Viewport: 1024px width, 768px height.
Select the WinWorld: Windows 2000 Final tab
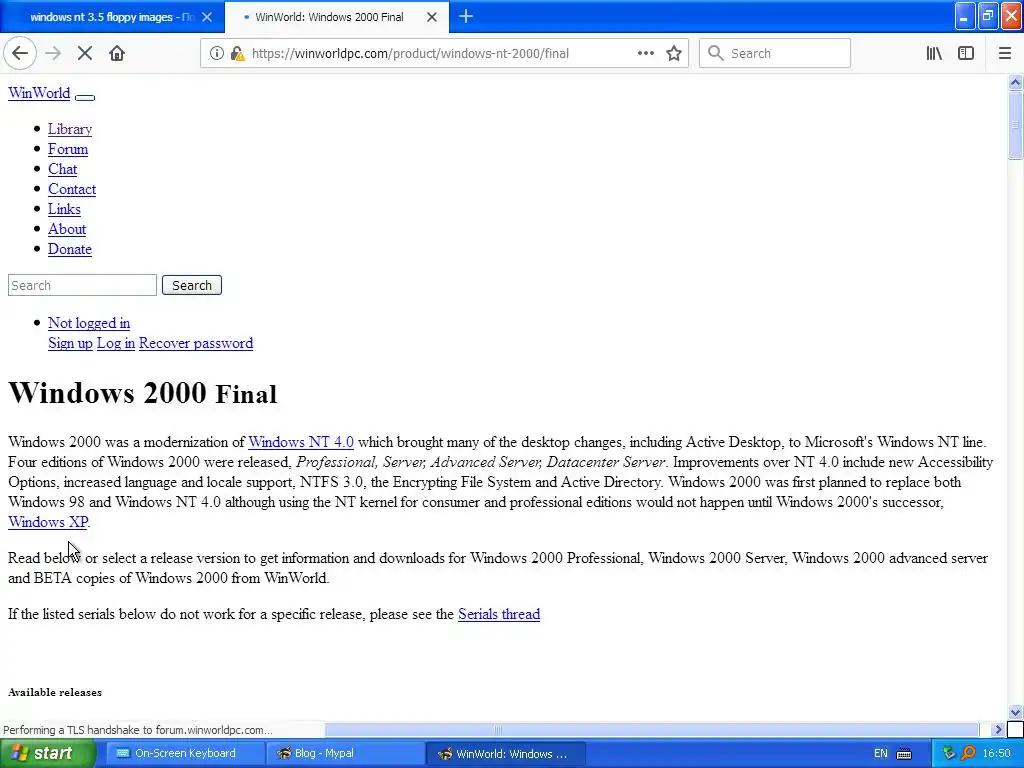(x=337, y=17)
